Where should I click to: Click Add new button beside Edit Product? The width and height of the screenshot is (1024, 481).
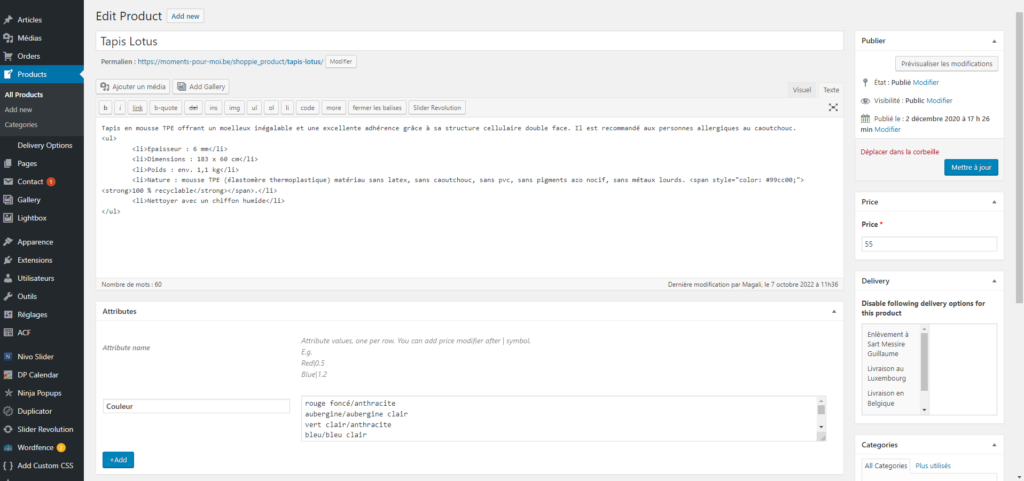coord(185,16)
